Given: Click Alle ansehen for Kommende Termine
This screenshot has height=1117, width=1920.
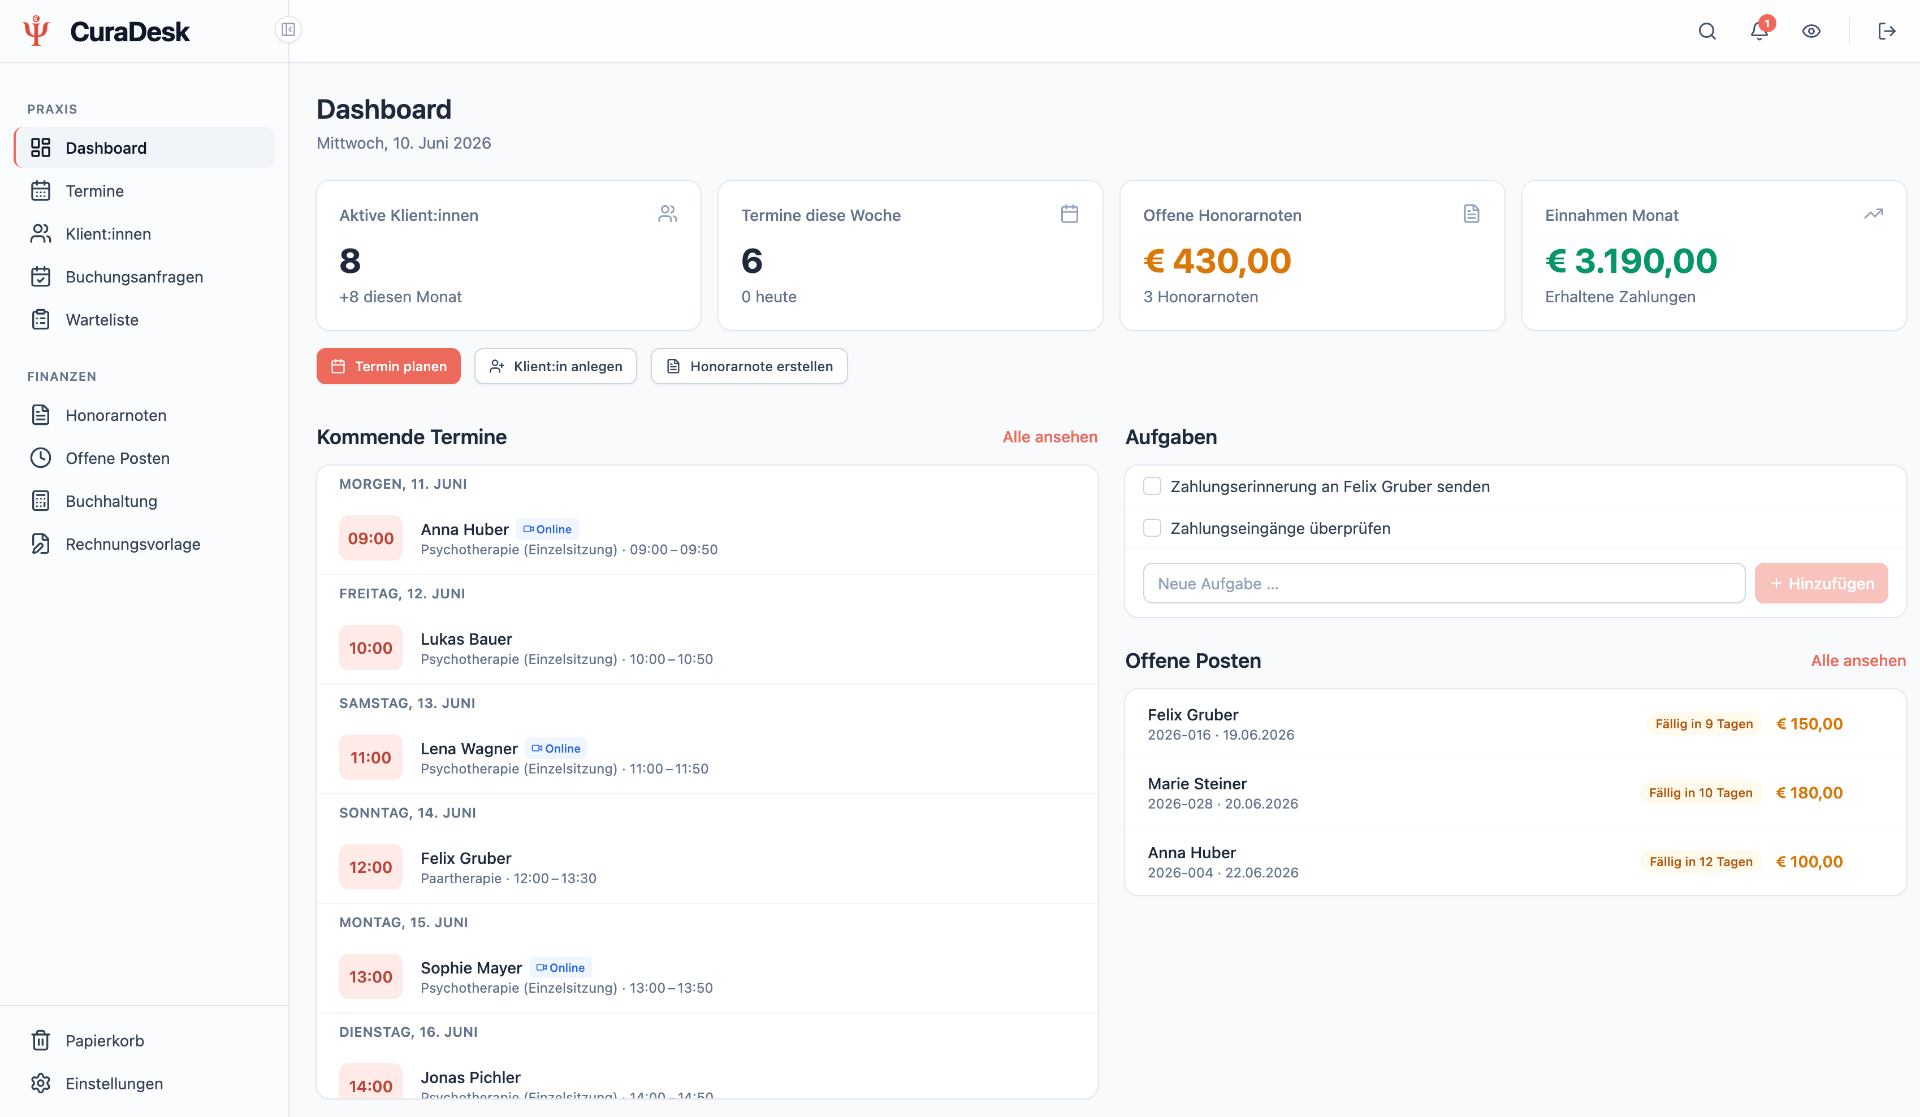Looking at the screenshot, I should [1050, 437].
